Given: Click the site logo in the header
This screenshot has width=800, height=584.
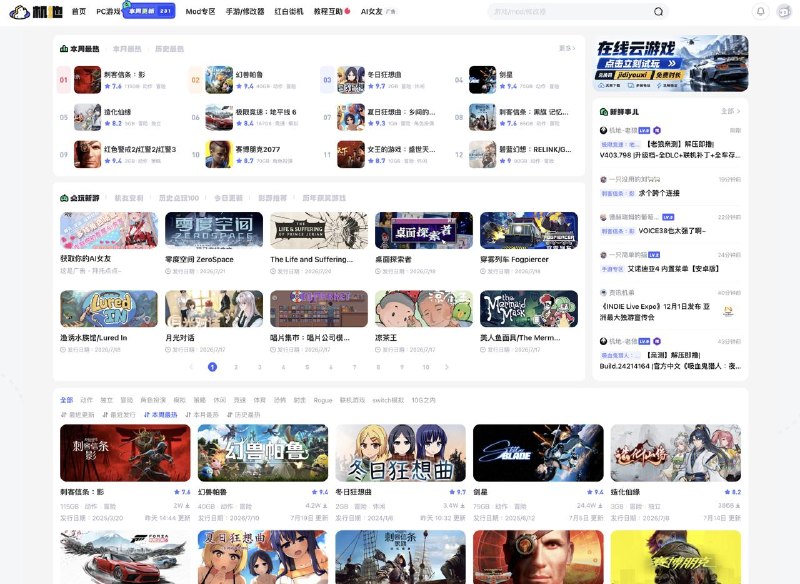Looking at the screenshot, I should pos(36,11).
